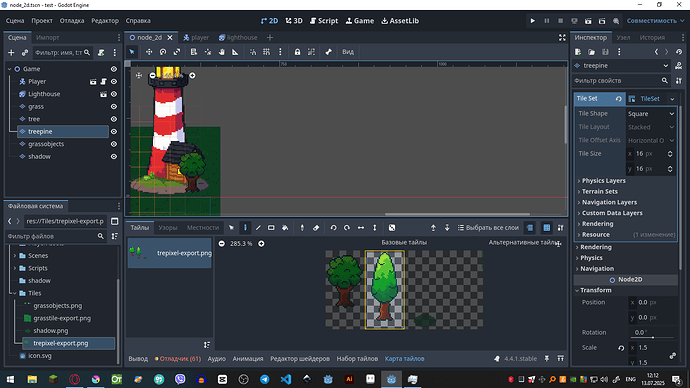The image size is (690, 388).
Task: Toggle visibility of the grass node
Action: point(114,106)
